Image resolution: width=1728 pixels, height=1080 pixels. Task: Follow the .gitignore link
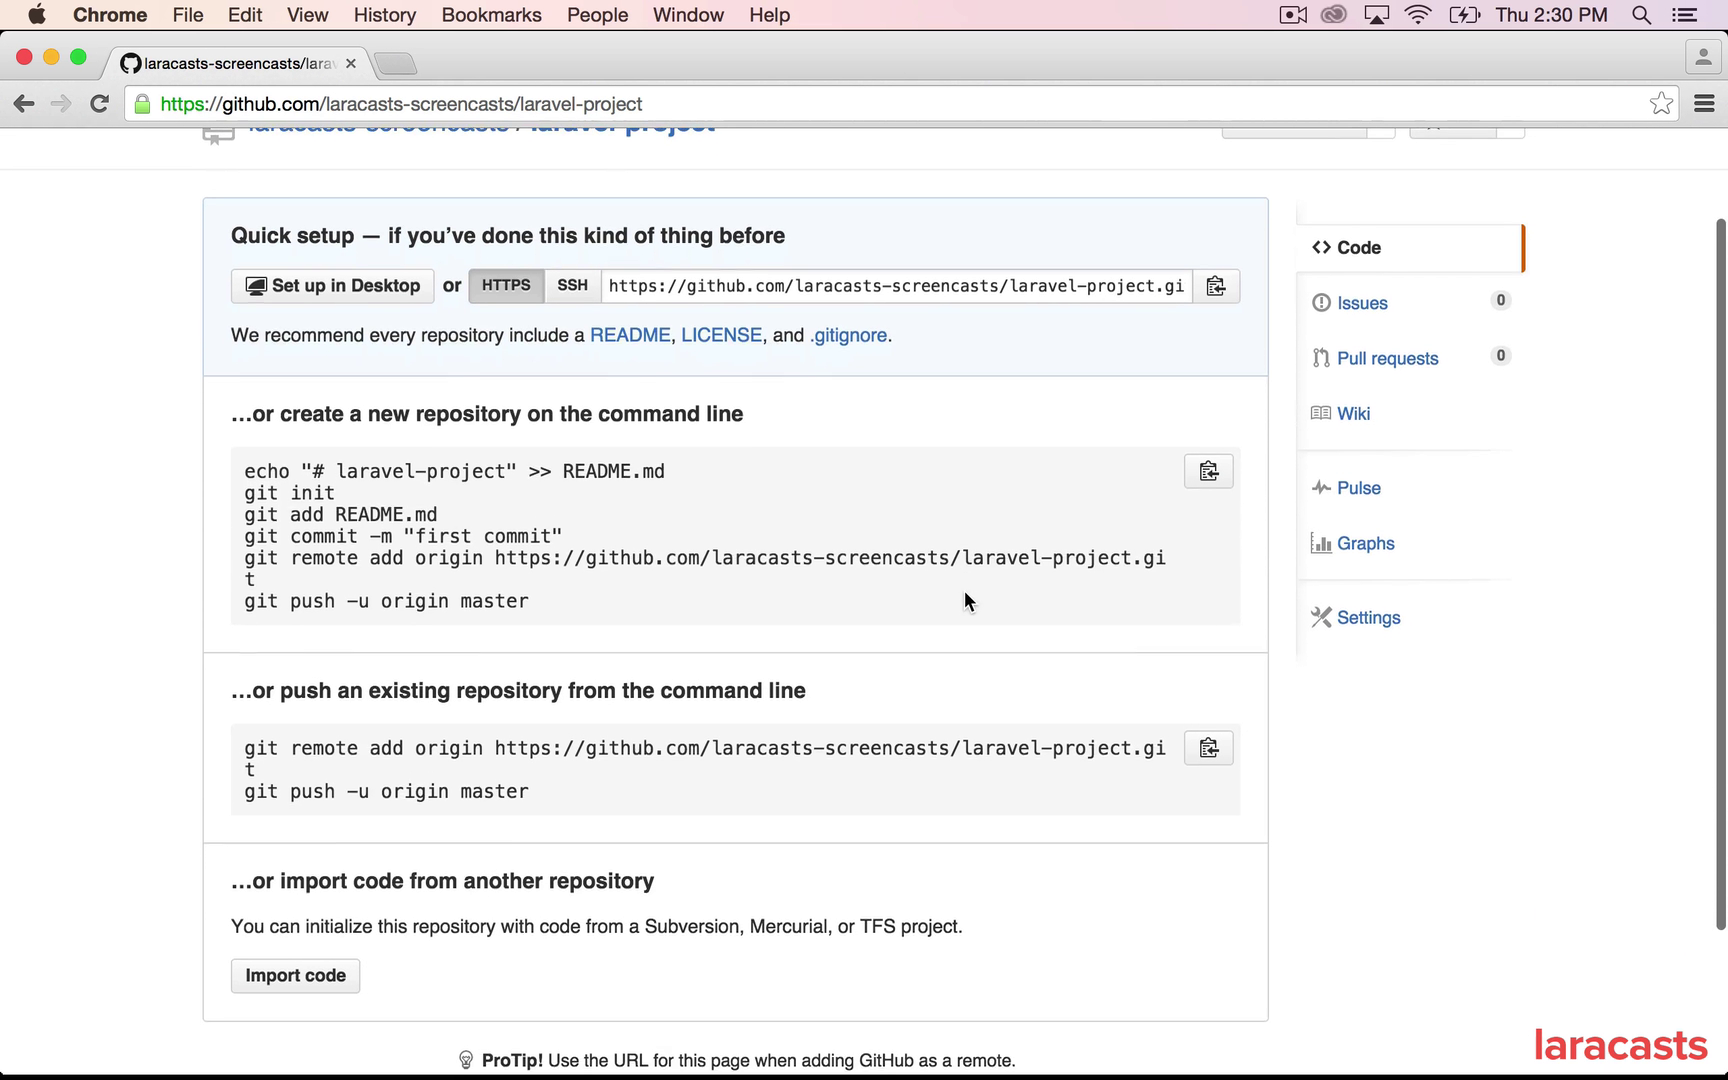848,335
